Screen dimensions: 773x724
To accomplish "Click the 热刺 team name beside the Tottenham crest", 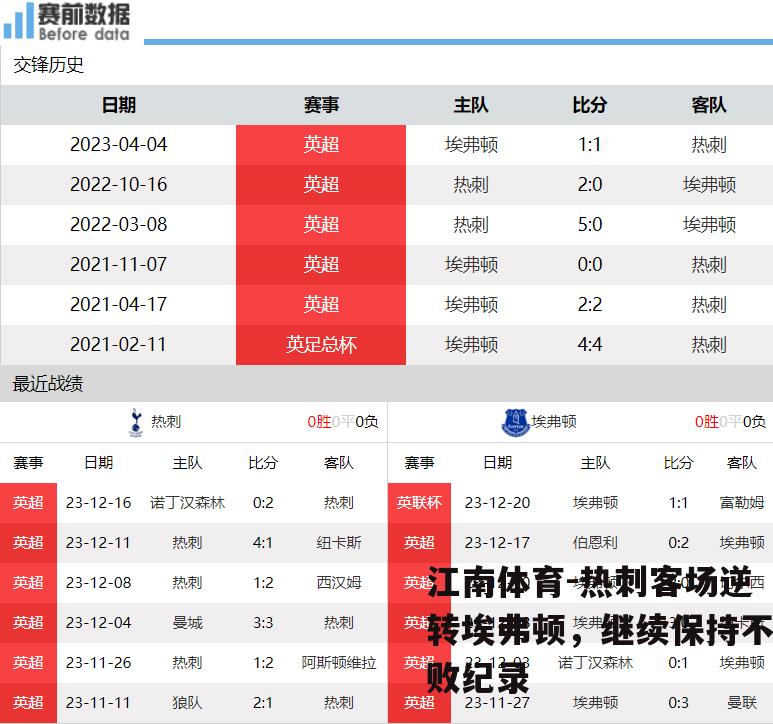I will [x=166, y=422].
